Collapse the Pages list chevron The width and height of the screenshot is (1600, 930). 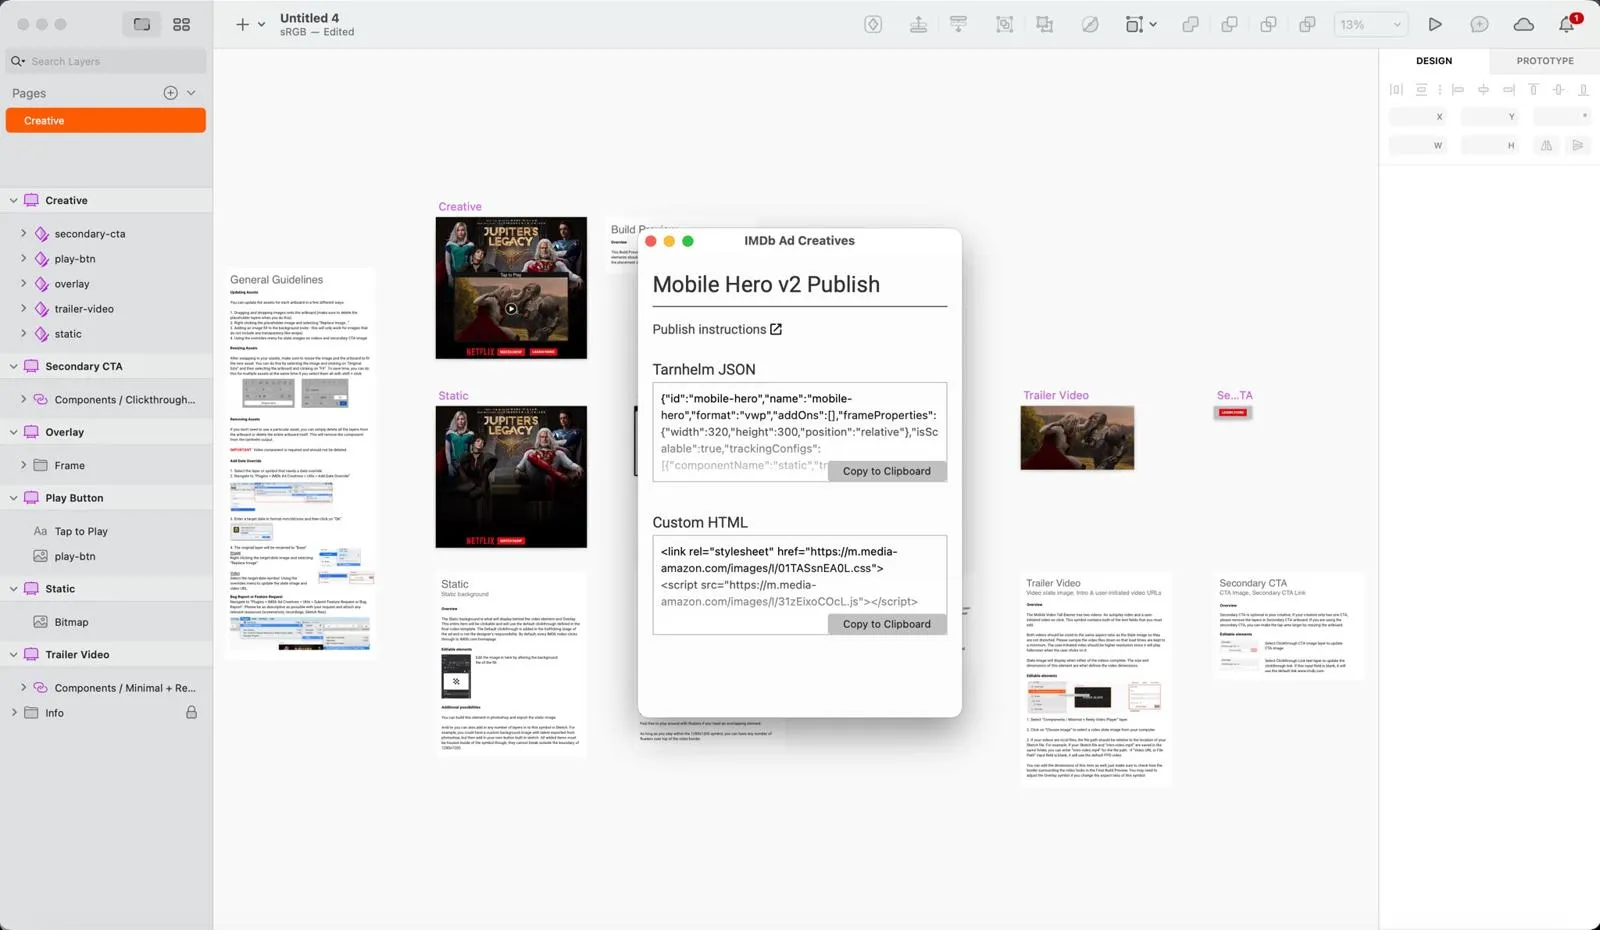click(191, 93)
